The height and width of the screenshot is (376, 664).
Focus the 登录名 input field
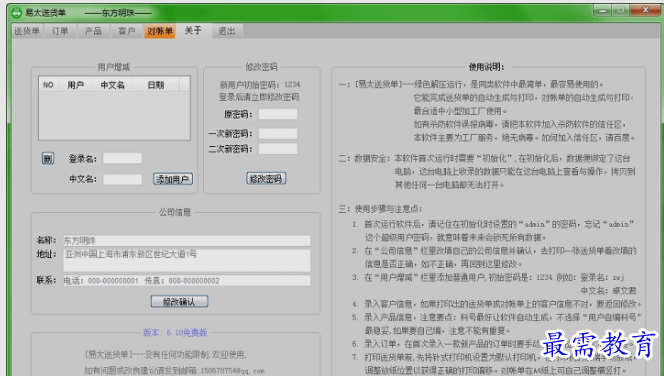point(122,159)
